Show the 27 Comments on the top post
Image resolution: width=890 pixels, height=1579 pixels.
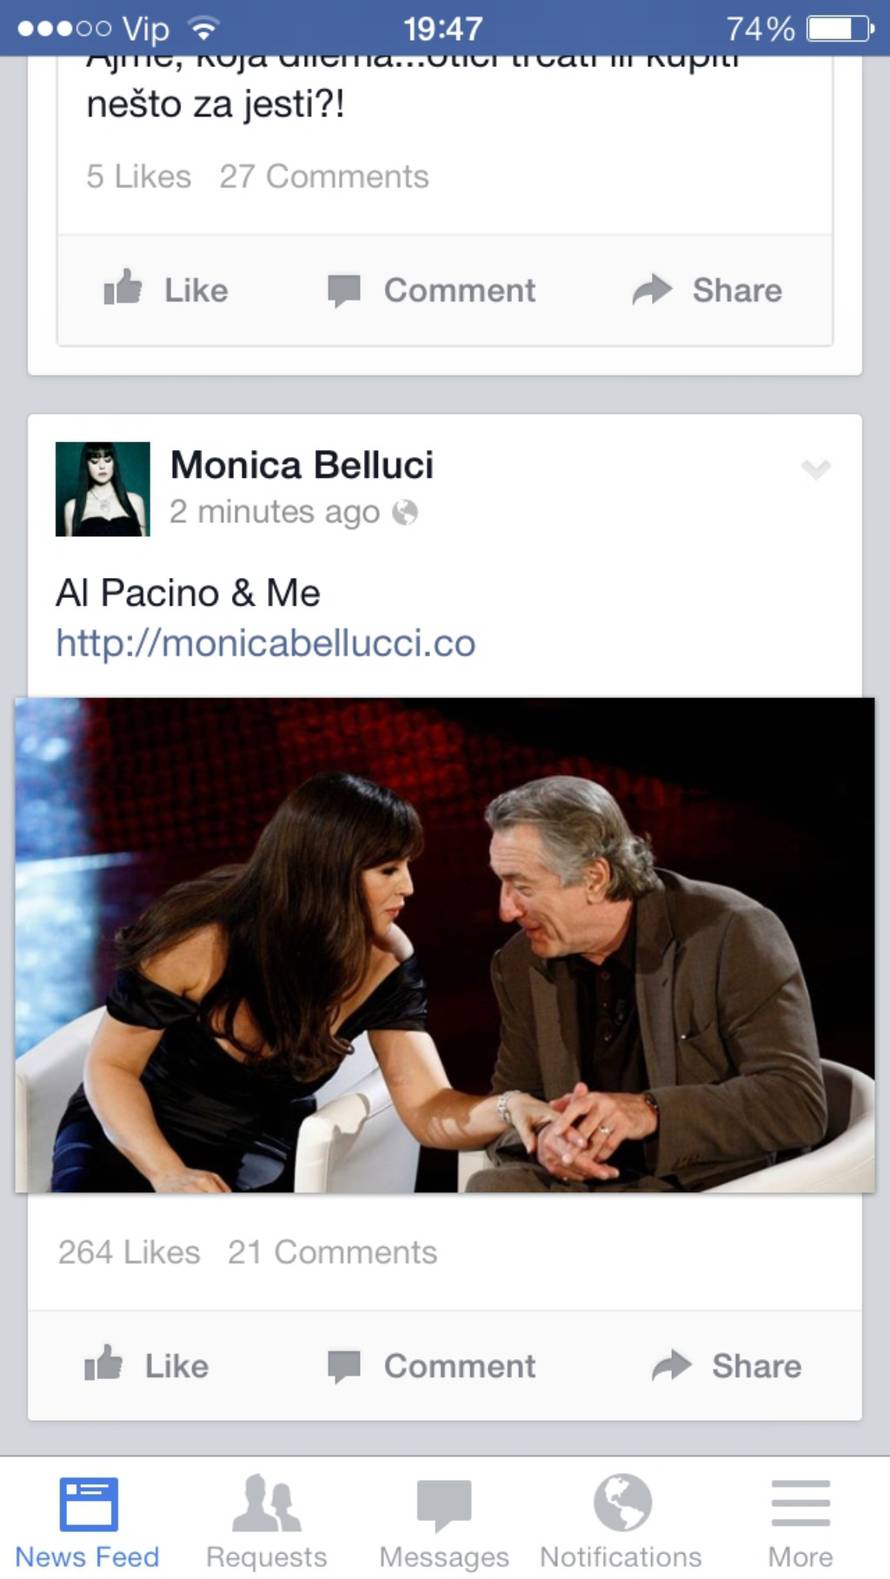point(324,176)
